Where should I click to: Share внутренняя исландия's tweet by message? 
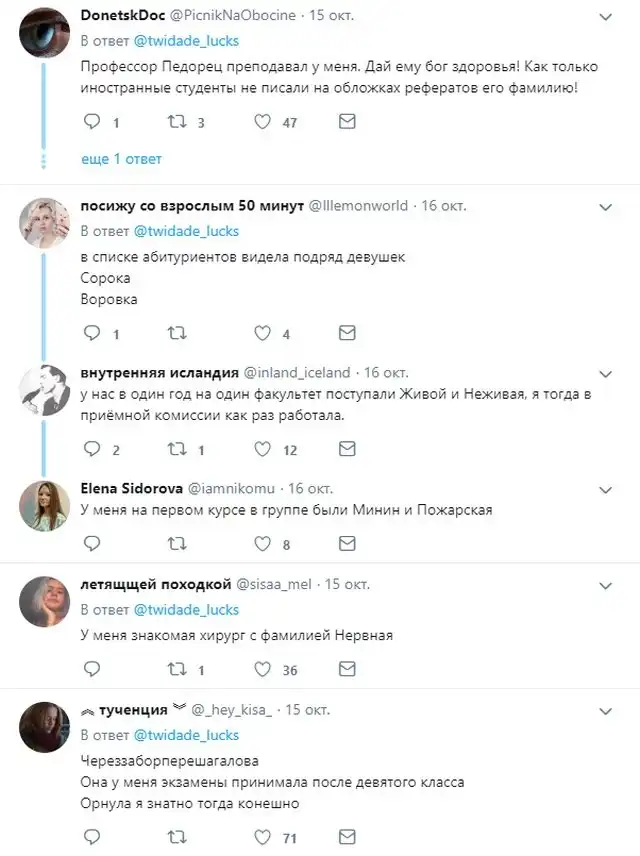click(x=347, y=450)
